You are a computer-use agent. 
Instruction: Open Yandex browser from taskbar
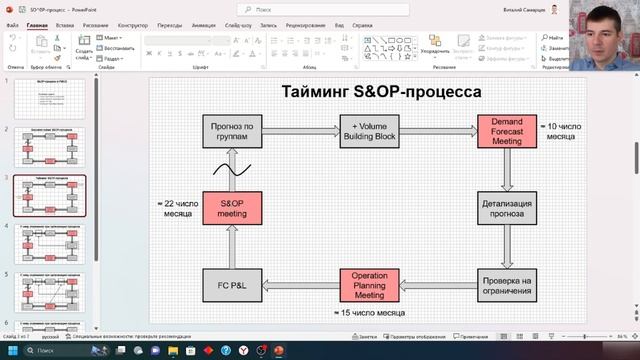click(x=244, y=351)
